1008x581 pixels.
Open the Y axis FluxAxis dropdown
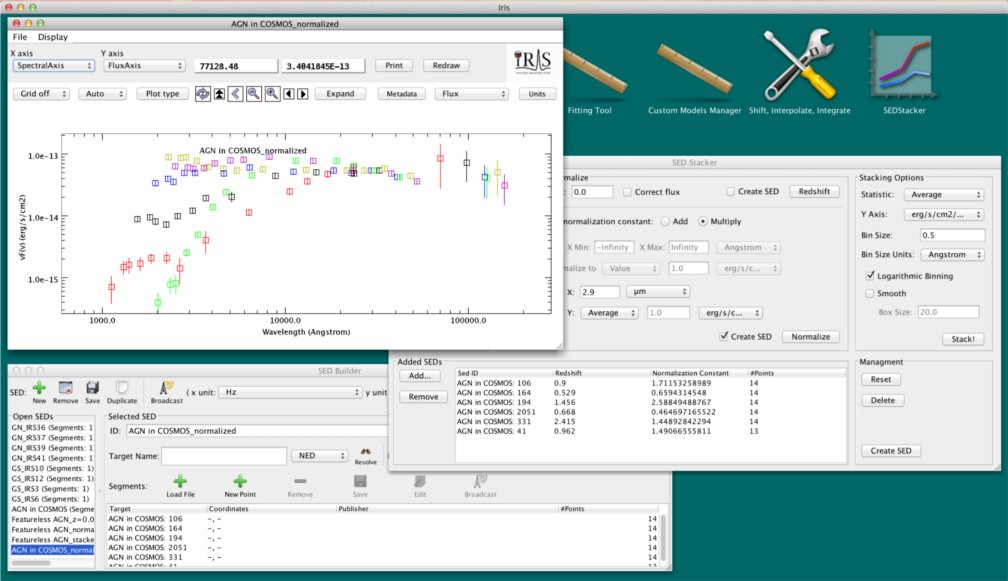point(145,66)
